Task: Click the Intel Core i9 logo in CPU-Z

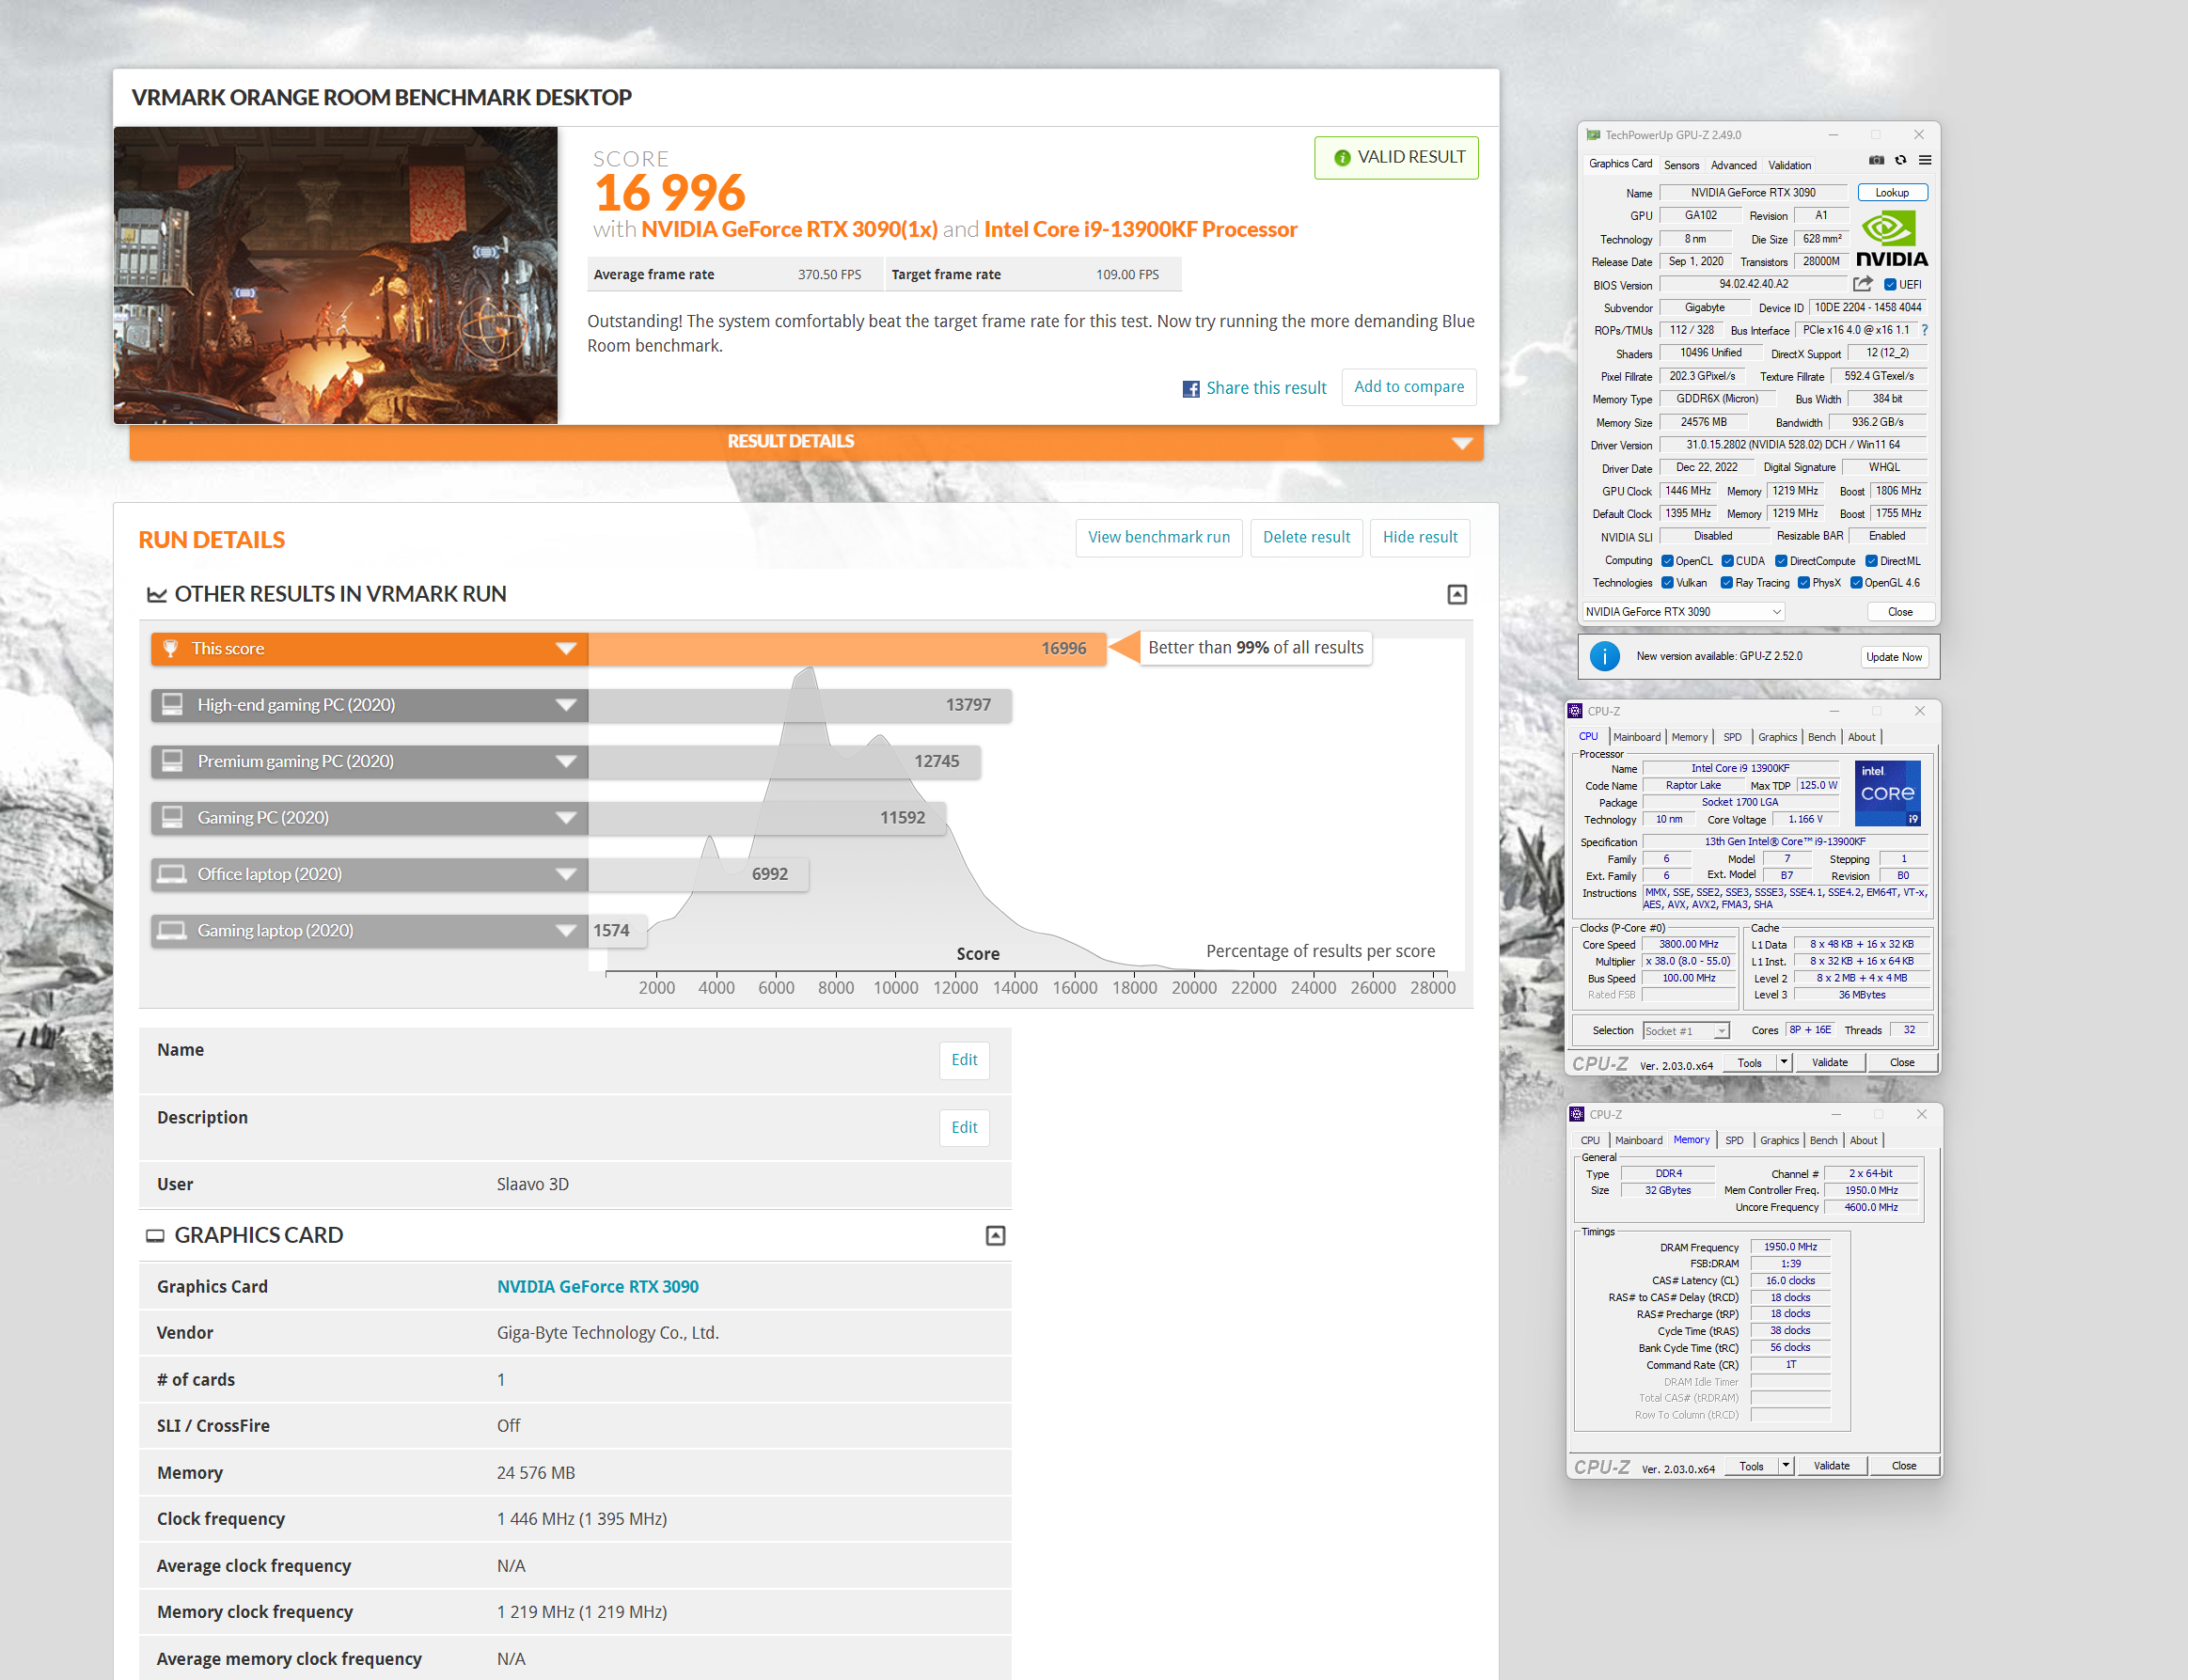Action: [x=1888, y=793]
